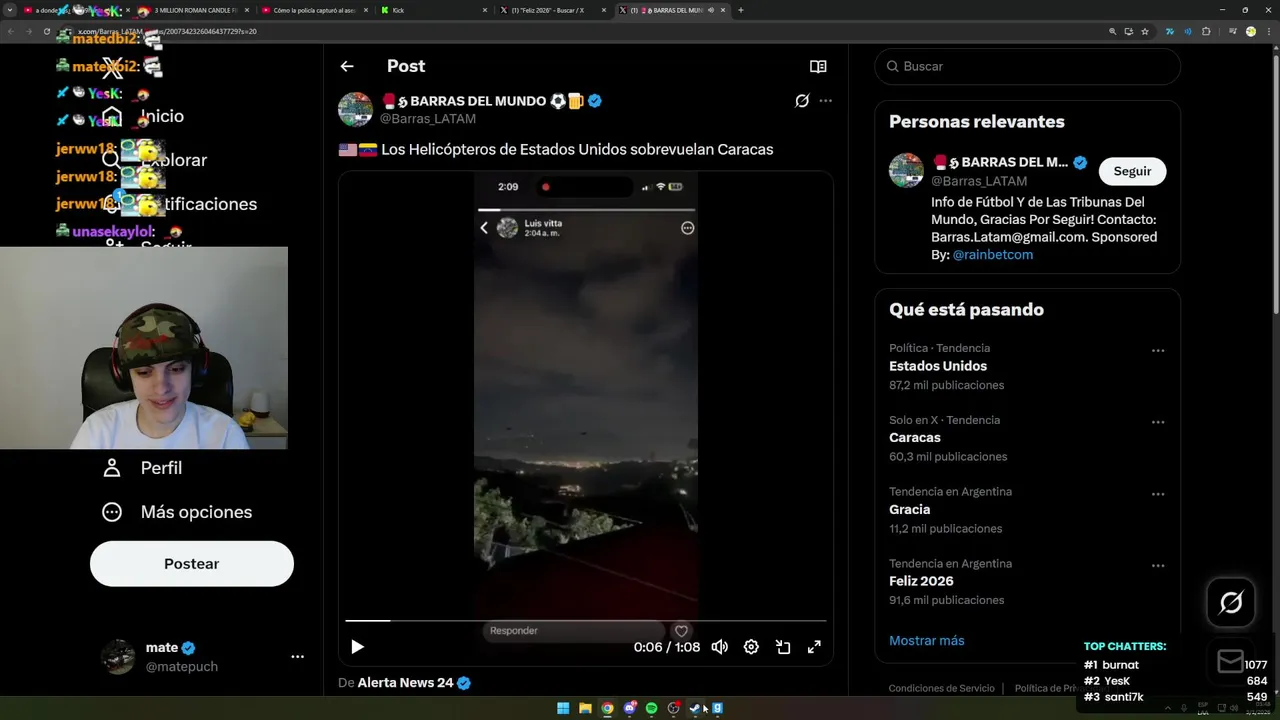This screenshot has height=720, width=1280.
Task: Mute the video volume icon
Action: point(719,647)
